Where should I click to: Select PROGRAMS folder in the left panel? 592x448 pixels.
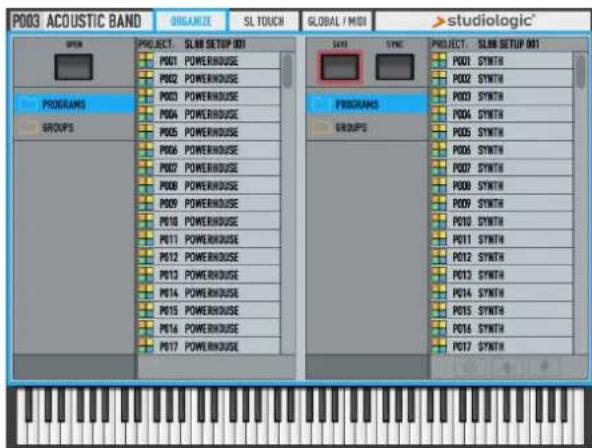pos(74,104)
